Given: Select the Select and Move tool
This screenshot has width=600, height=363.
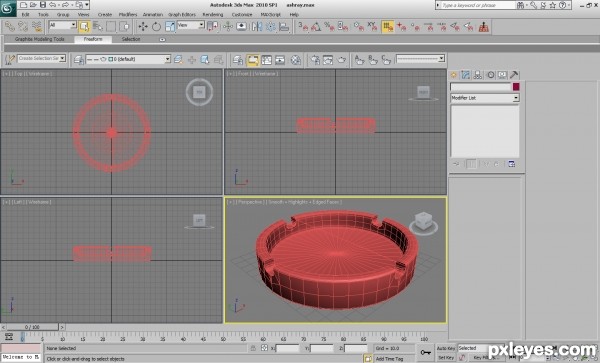Looking at the screenshot, I should pyautogui.click(x=143, y=26).
